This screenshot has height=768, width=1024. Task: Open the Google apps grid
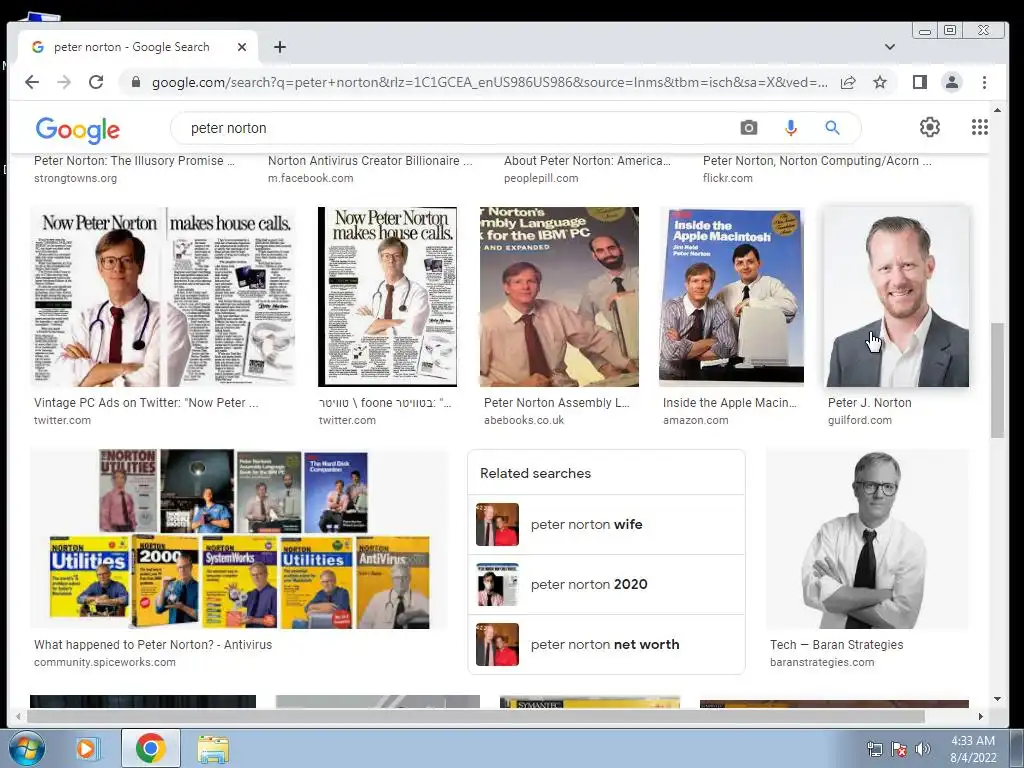coord(980,127)
